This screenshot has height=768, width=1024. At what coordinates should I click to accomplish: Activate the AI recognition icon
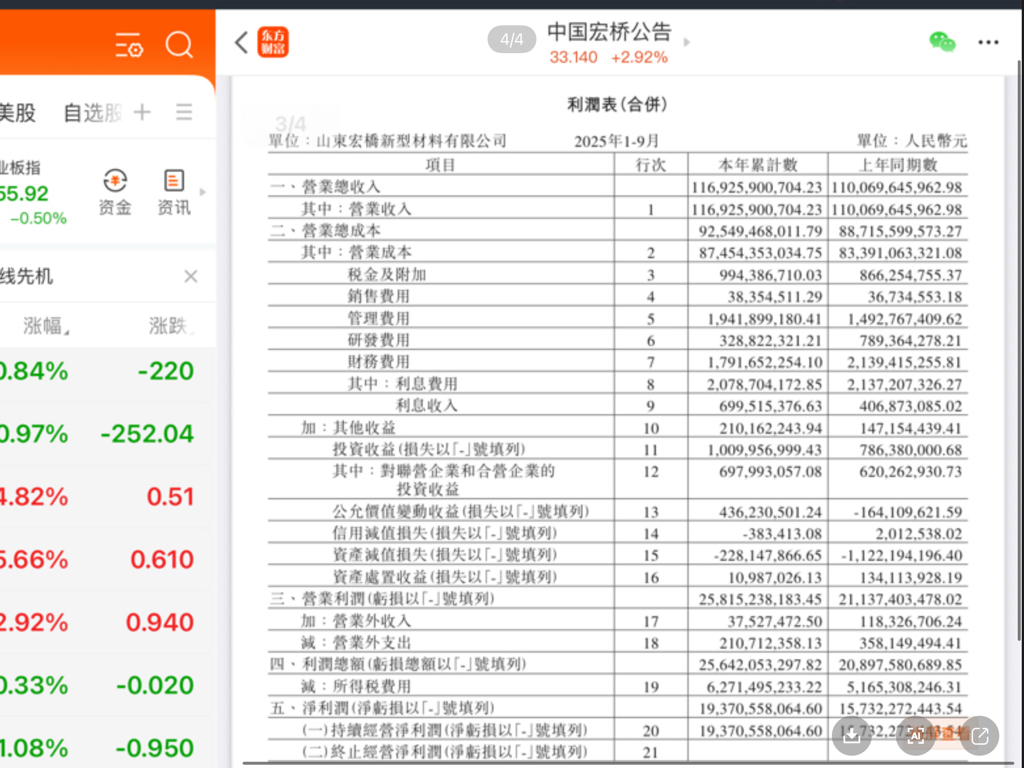coord(915,736)
